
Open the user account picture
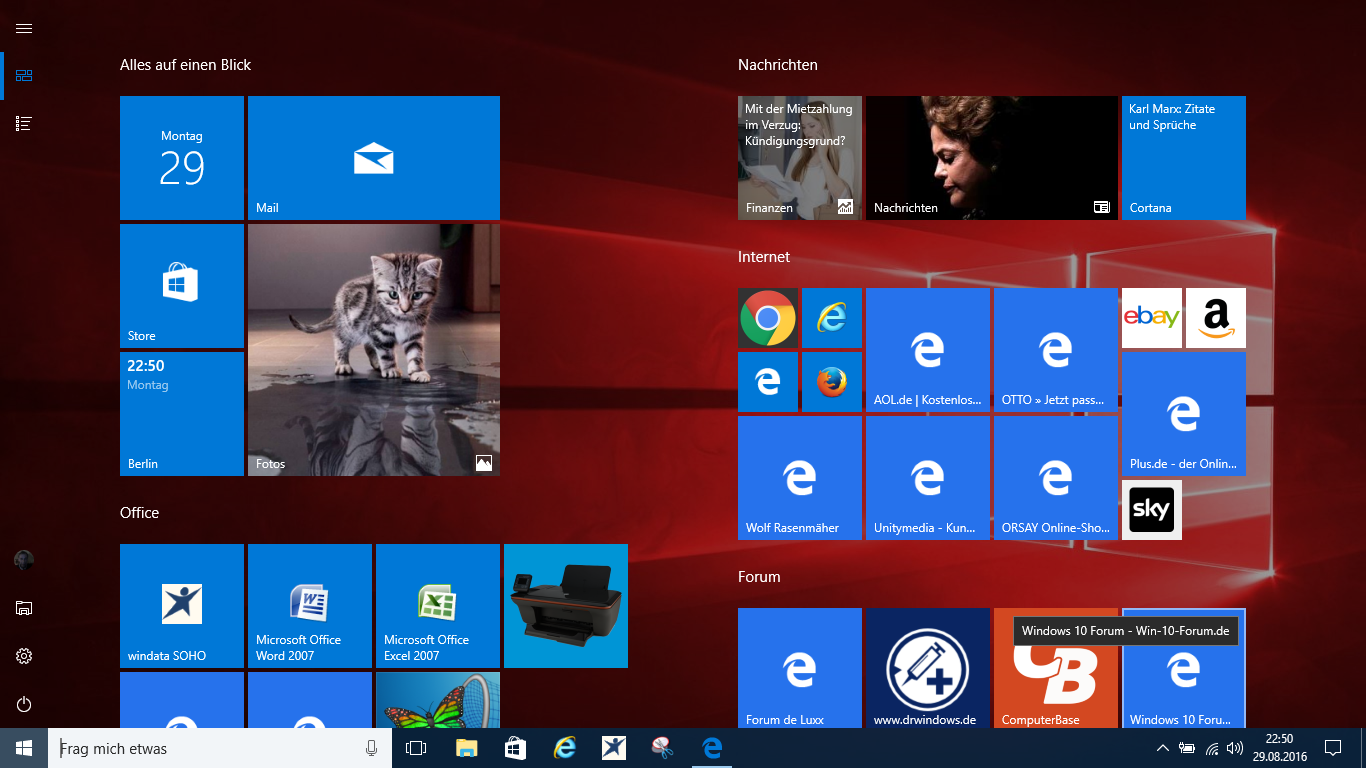pyautogui.click(x=24, y=560)
